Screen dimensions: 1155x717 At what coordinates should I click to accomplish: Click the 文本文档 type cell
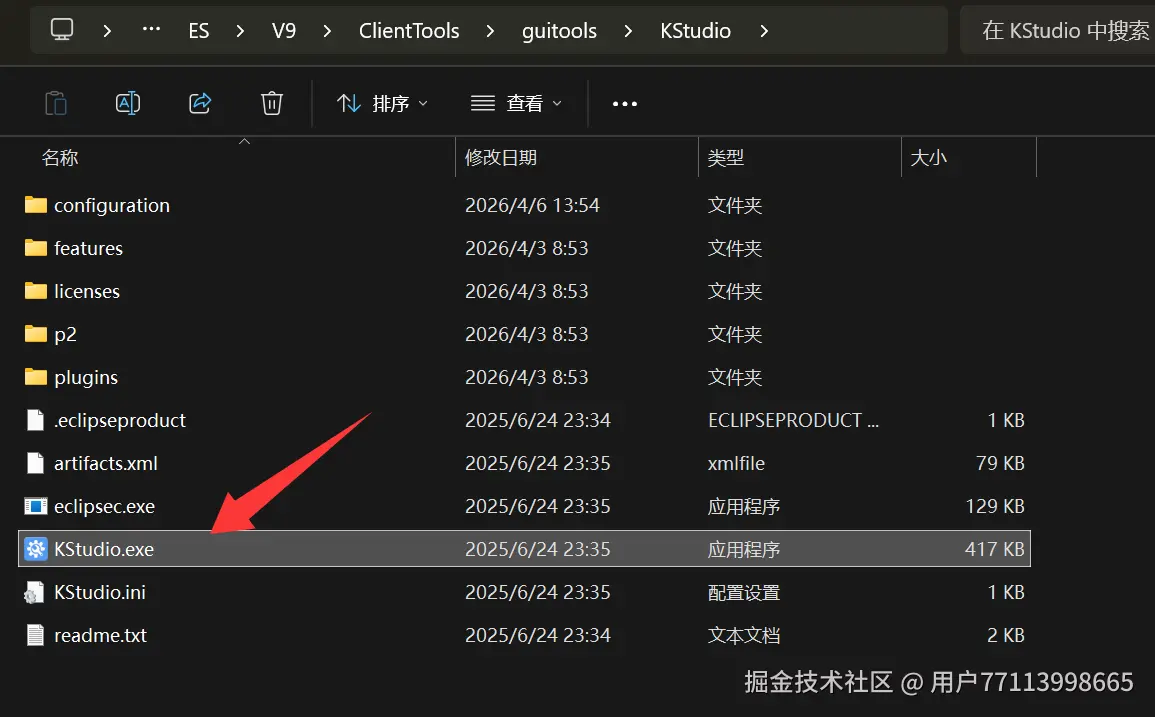click(x=744, y=635)
